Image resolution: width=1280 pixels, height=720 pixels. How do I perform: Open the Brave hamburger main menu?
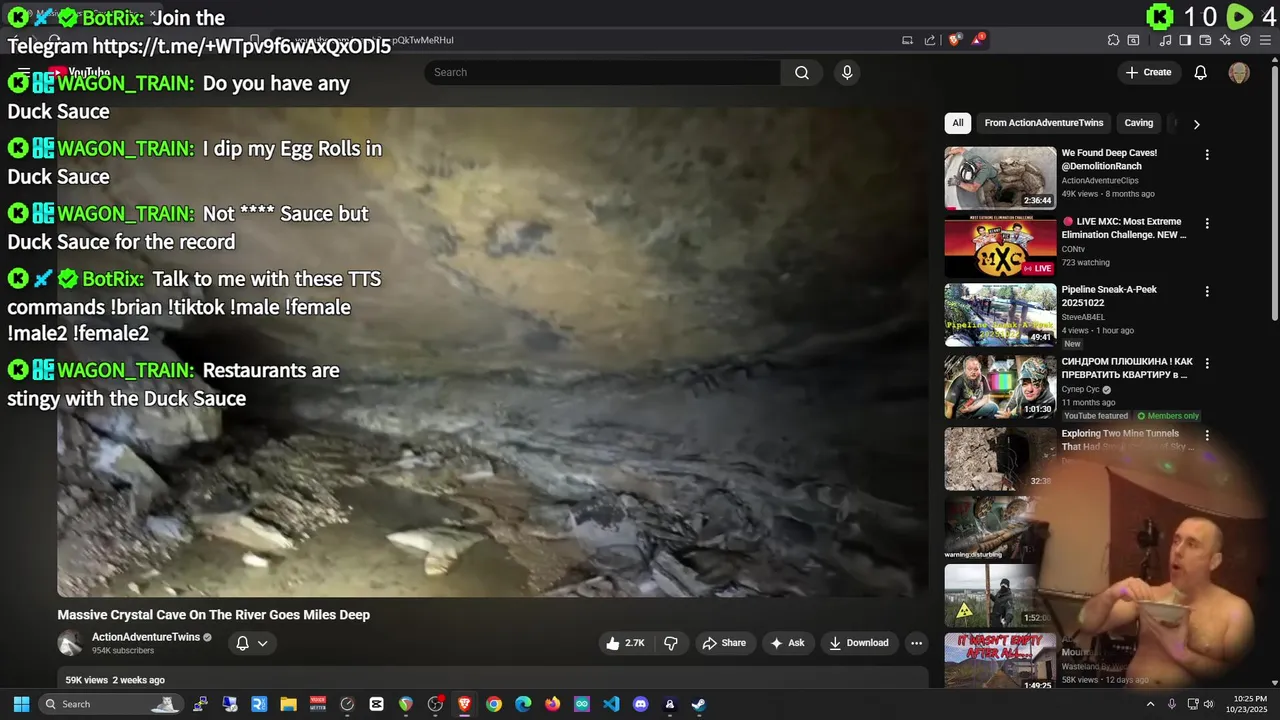point(1266,40)
